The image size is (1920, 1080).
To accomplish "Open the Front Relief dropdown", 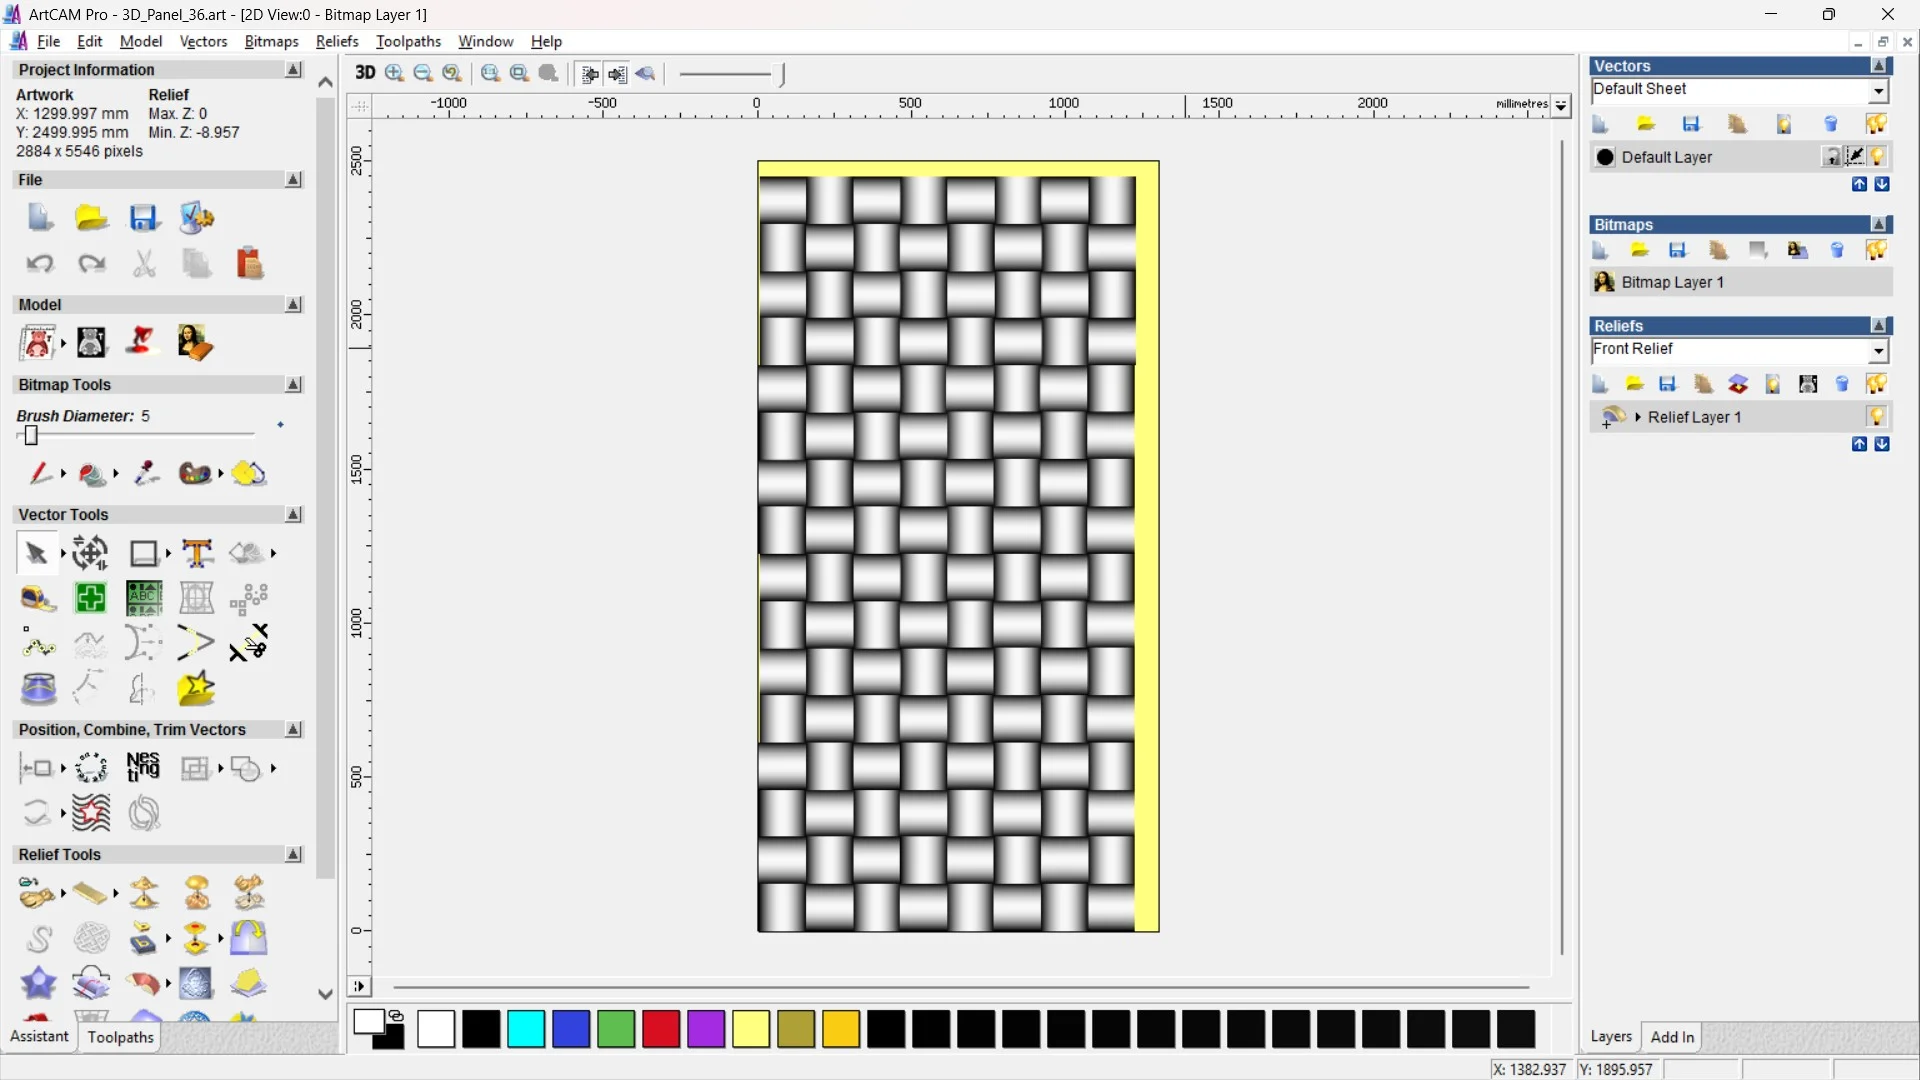I will (x=1878, y=351).
